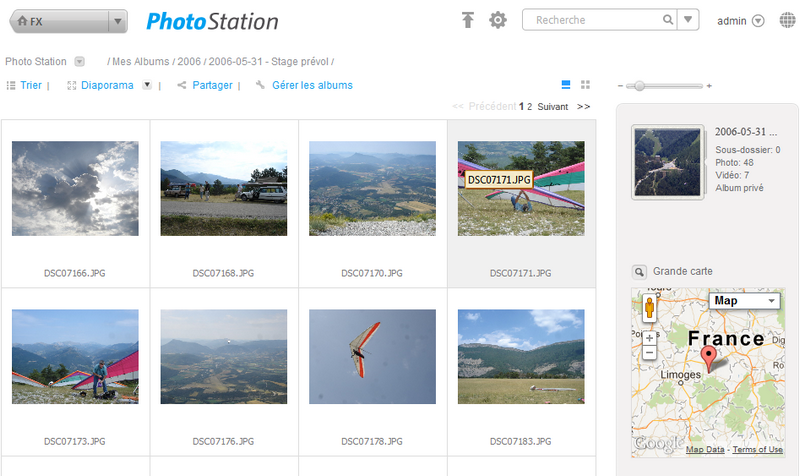The image size is (800, 476).
Task: Click the Street View pegman icon
Action: tap(649, 308)
